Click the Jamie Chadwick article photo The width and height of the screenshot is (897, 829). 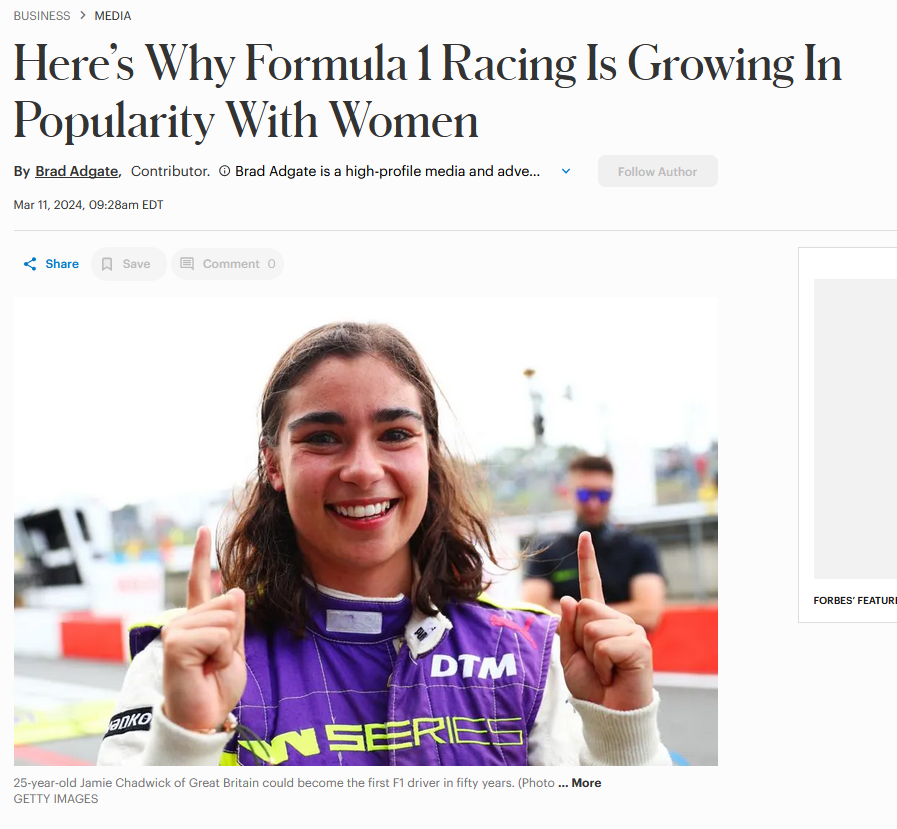365,531
